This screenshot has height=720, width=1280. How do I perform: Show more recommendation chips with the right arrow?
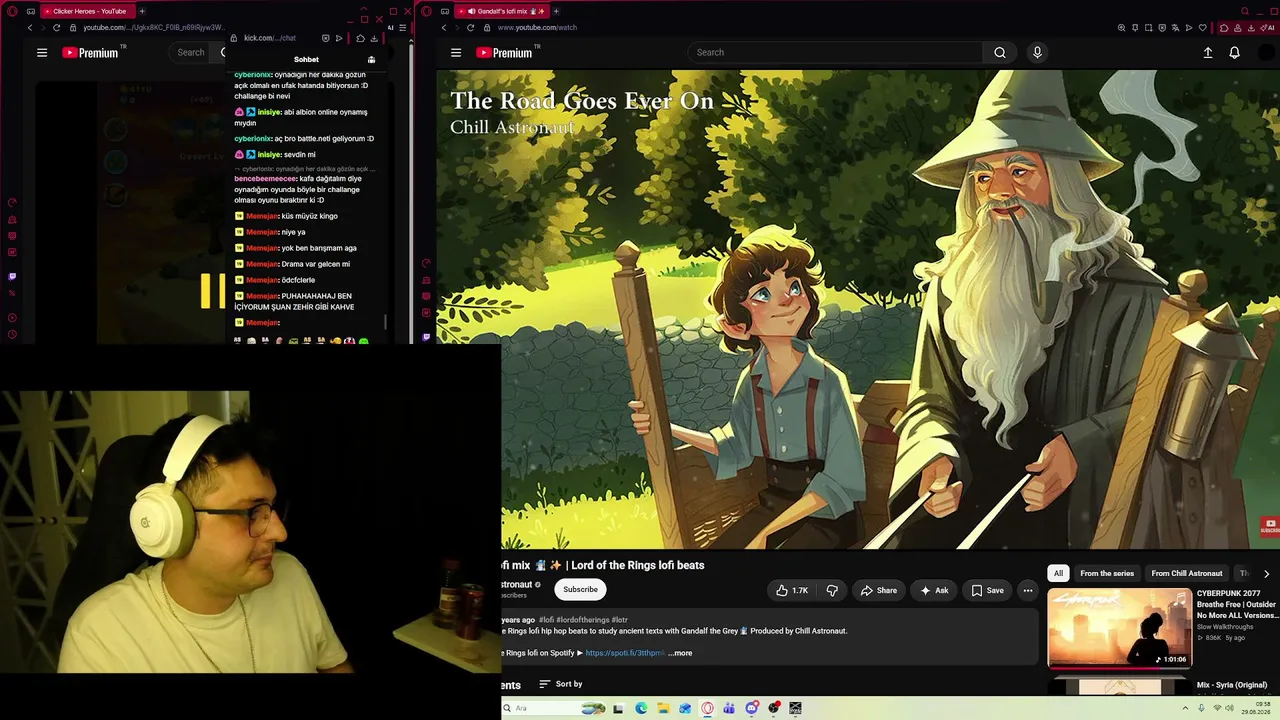[1266, 574]
